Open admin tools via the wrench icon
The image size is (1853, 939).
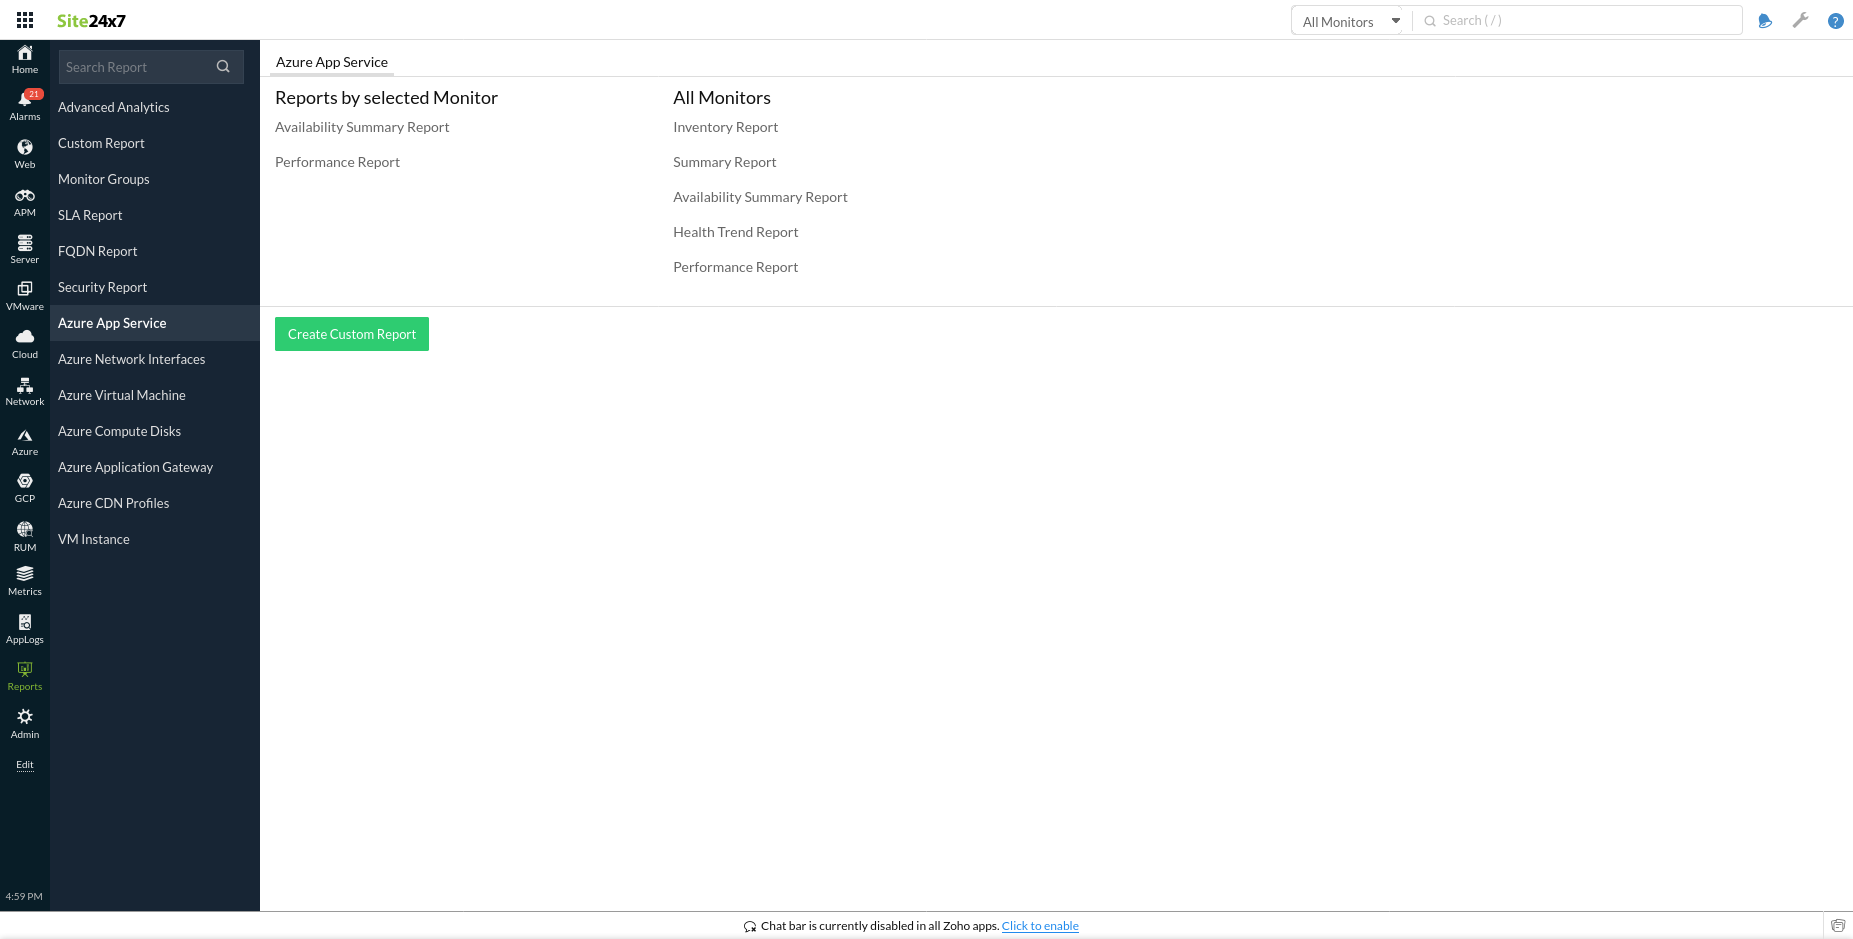tap(1800, 20)
